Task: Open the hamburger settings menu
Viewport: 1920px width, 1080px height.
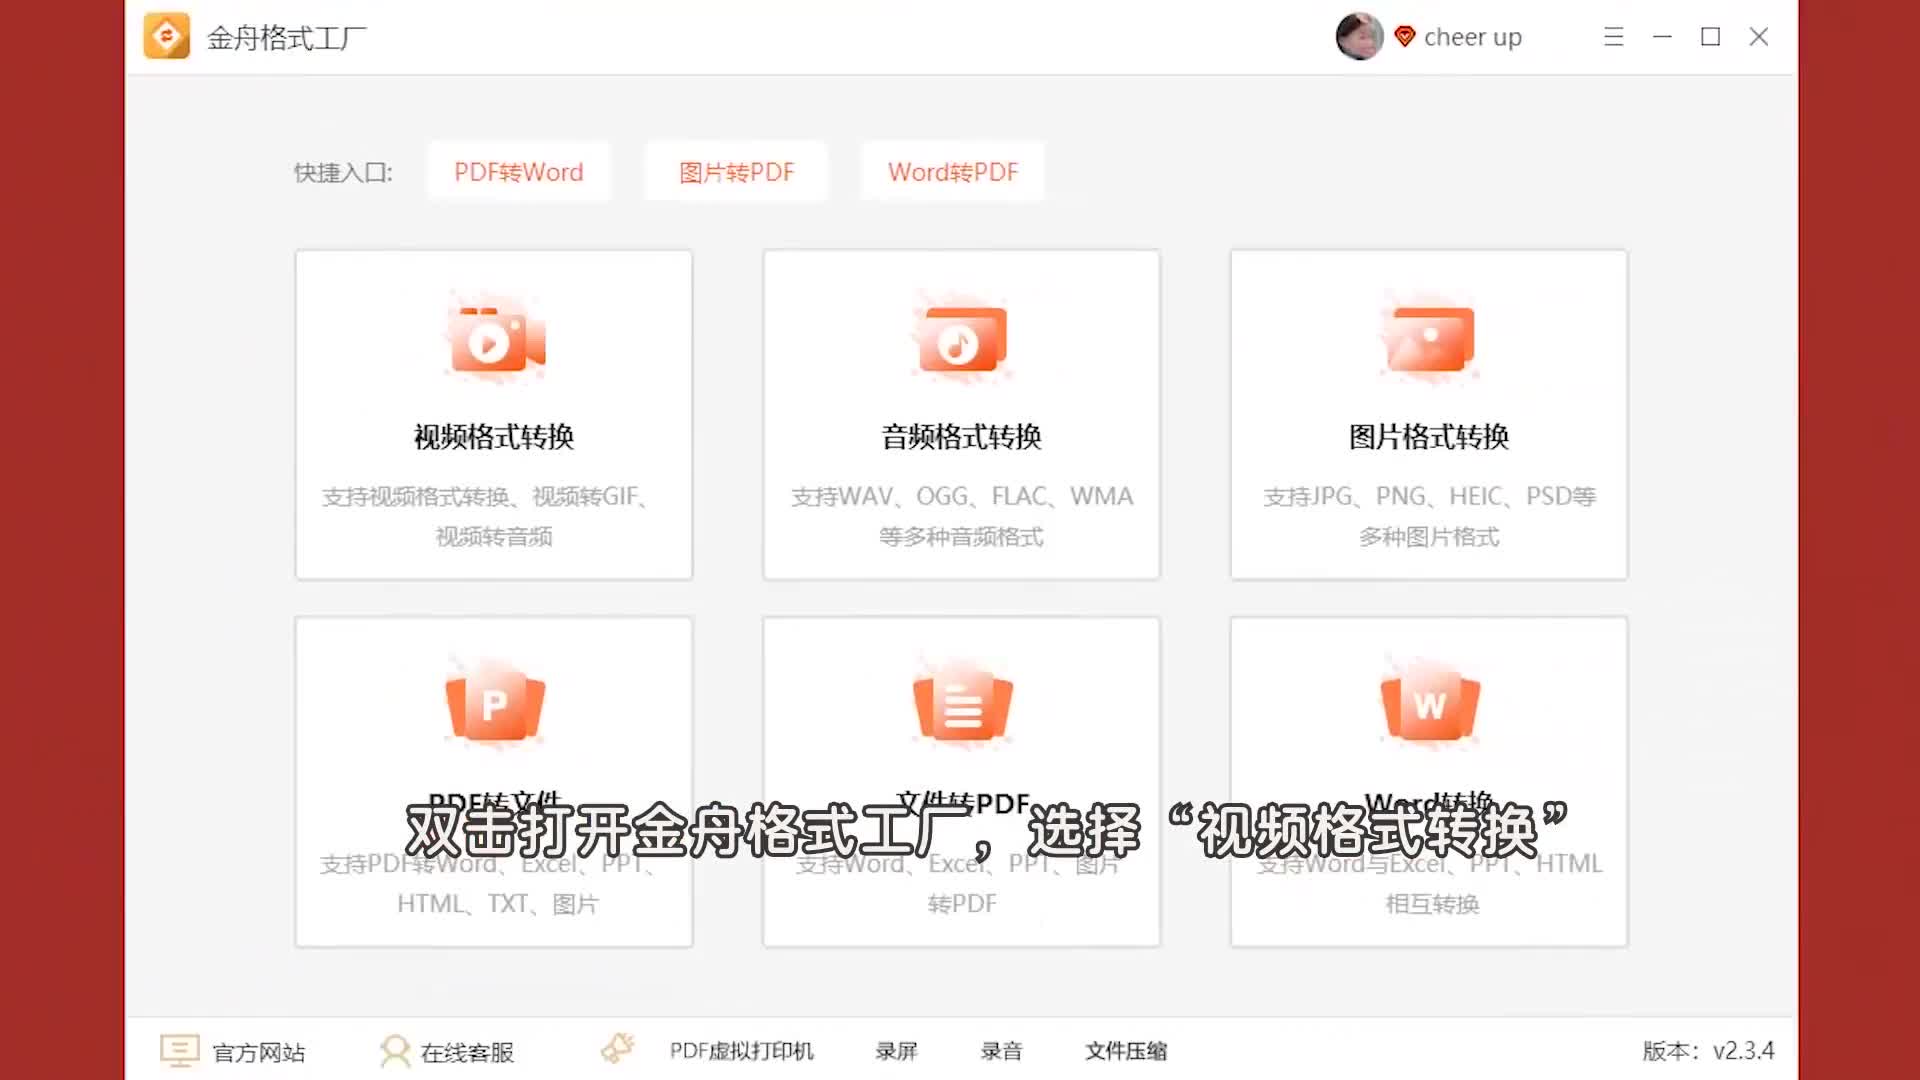Action: pyautogui.click(x=1613, y=36)
